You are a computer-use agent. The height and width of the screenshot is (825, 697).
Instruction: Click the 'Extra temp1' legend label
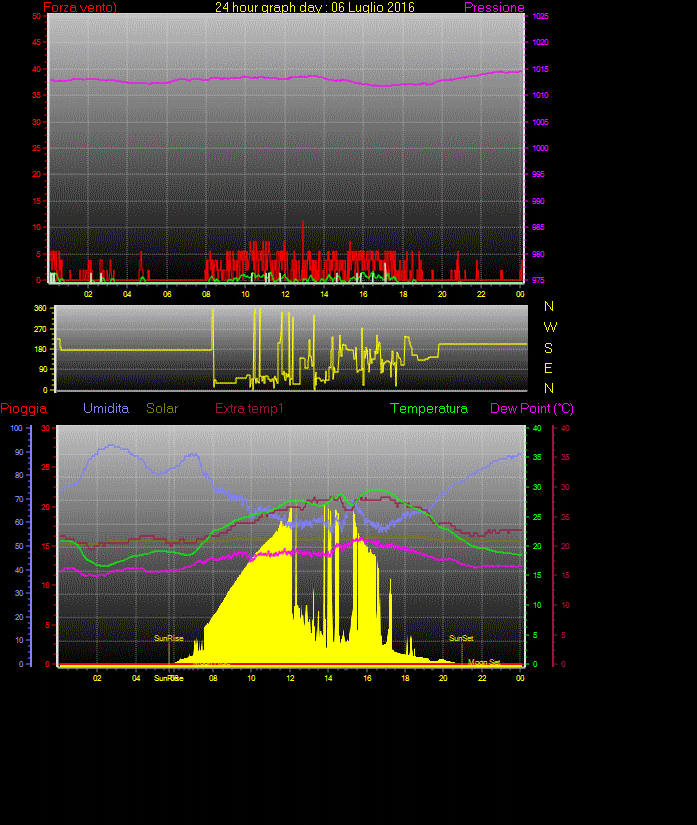coord(249,408)
